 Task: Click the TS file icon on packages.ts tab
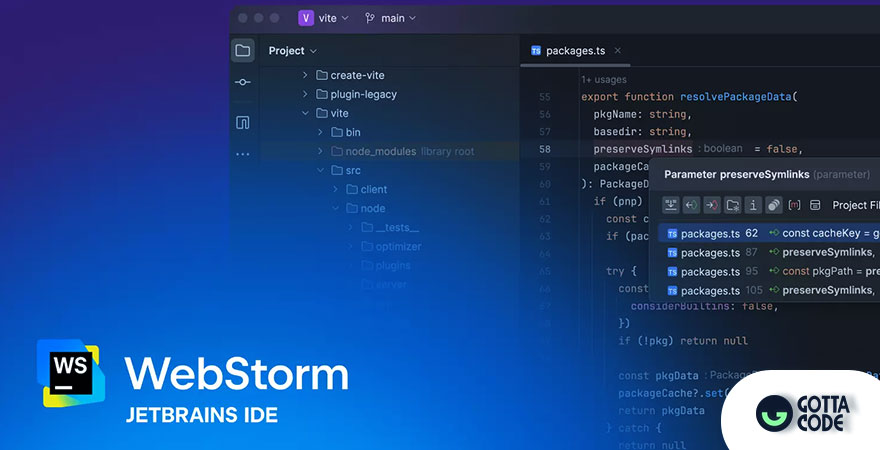pyautogui.click(x=536, y=50)
